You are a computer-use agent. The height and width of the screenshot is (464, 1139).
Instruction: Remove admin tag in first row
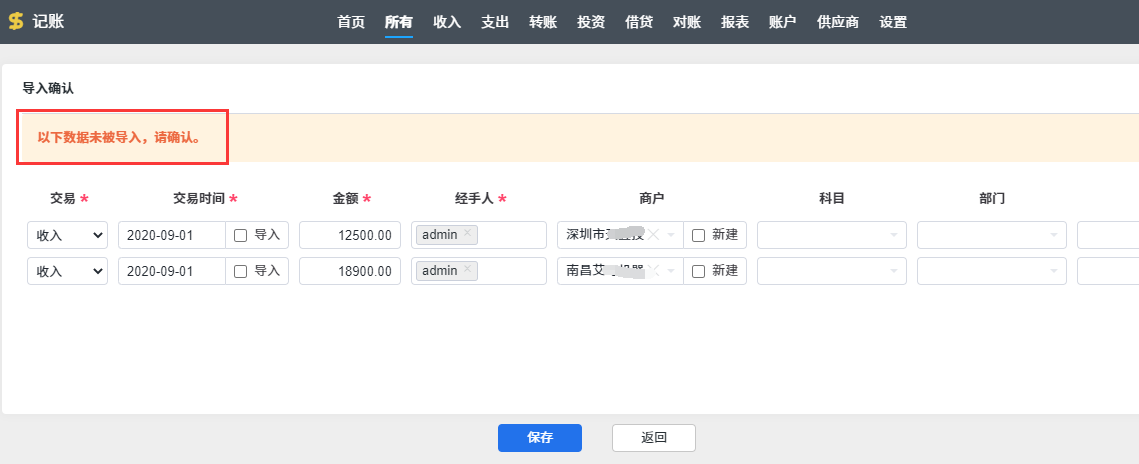[x=467, y=234]
